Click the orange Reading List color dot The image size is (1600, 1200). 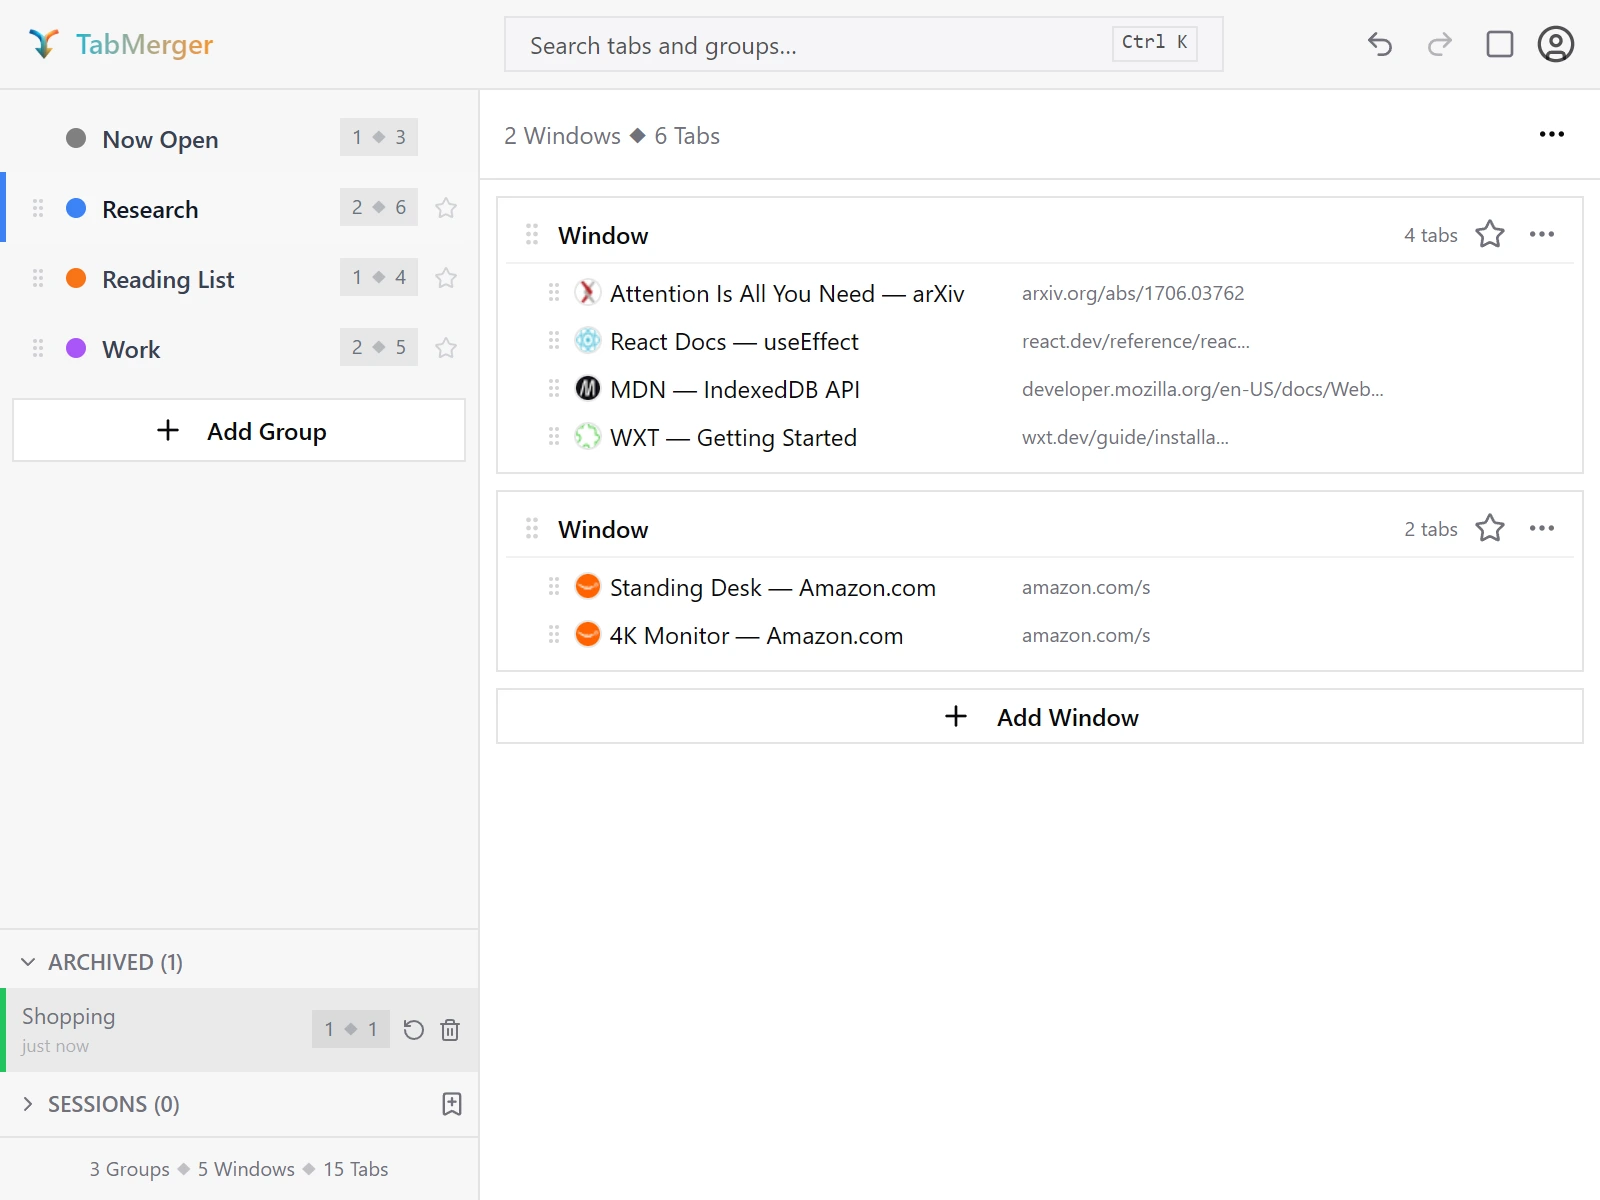(76, 278)
